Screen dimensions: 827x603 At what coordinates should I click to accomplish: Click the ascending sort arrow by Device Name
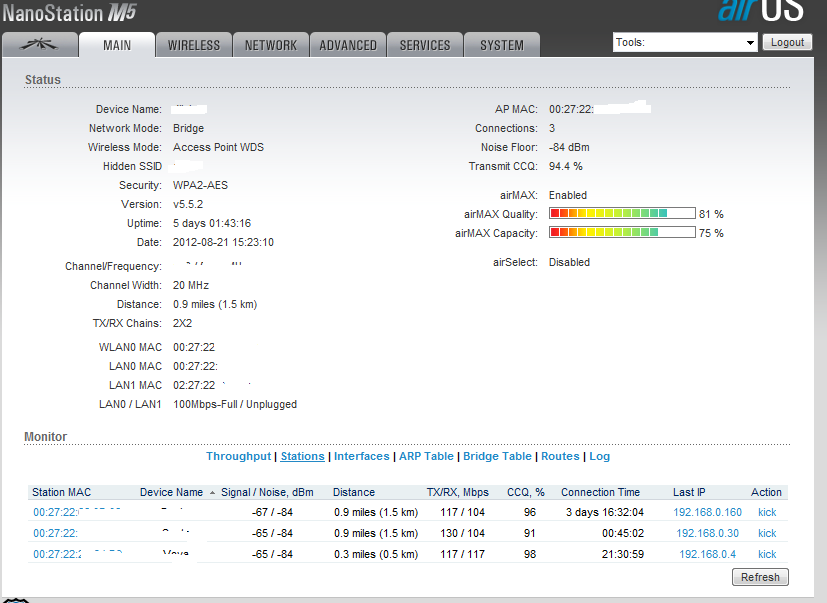pos(212,493)
